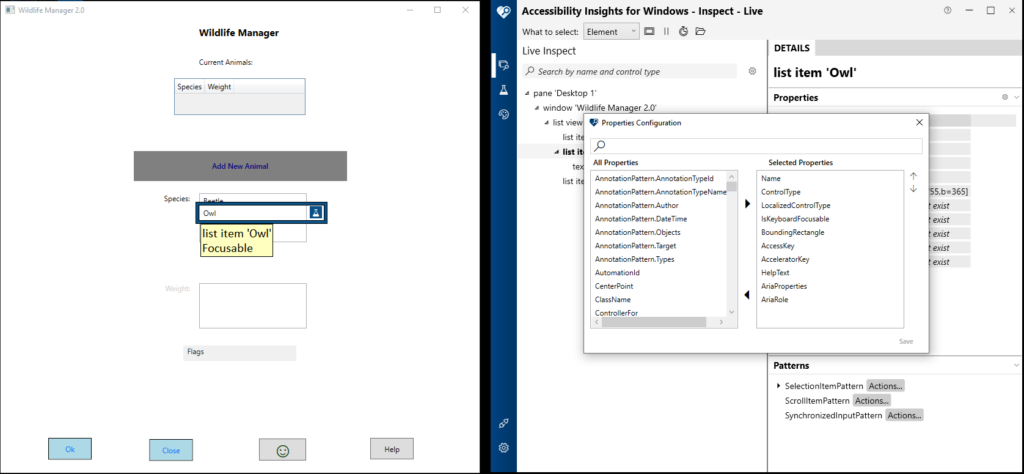Select BoundingRectangle in Selected Properties
1024x474 pixels.
(792, 232)
